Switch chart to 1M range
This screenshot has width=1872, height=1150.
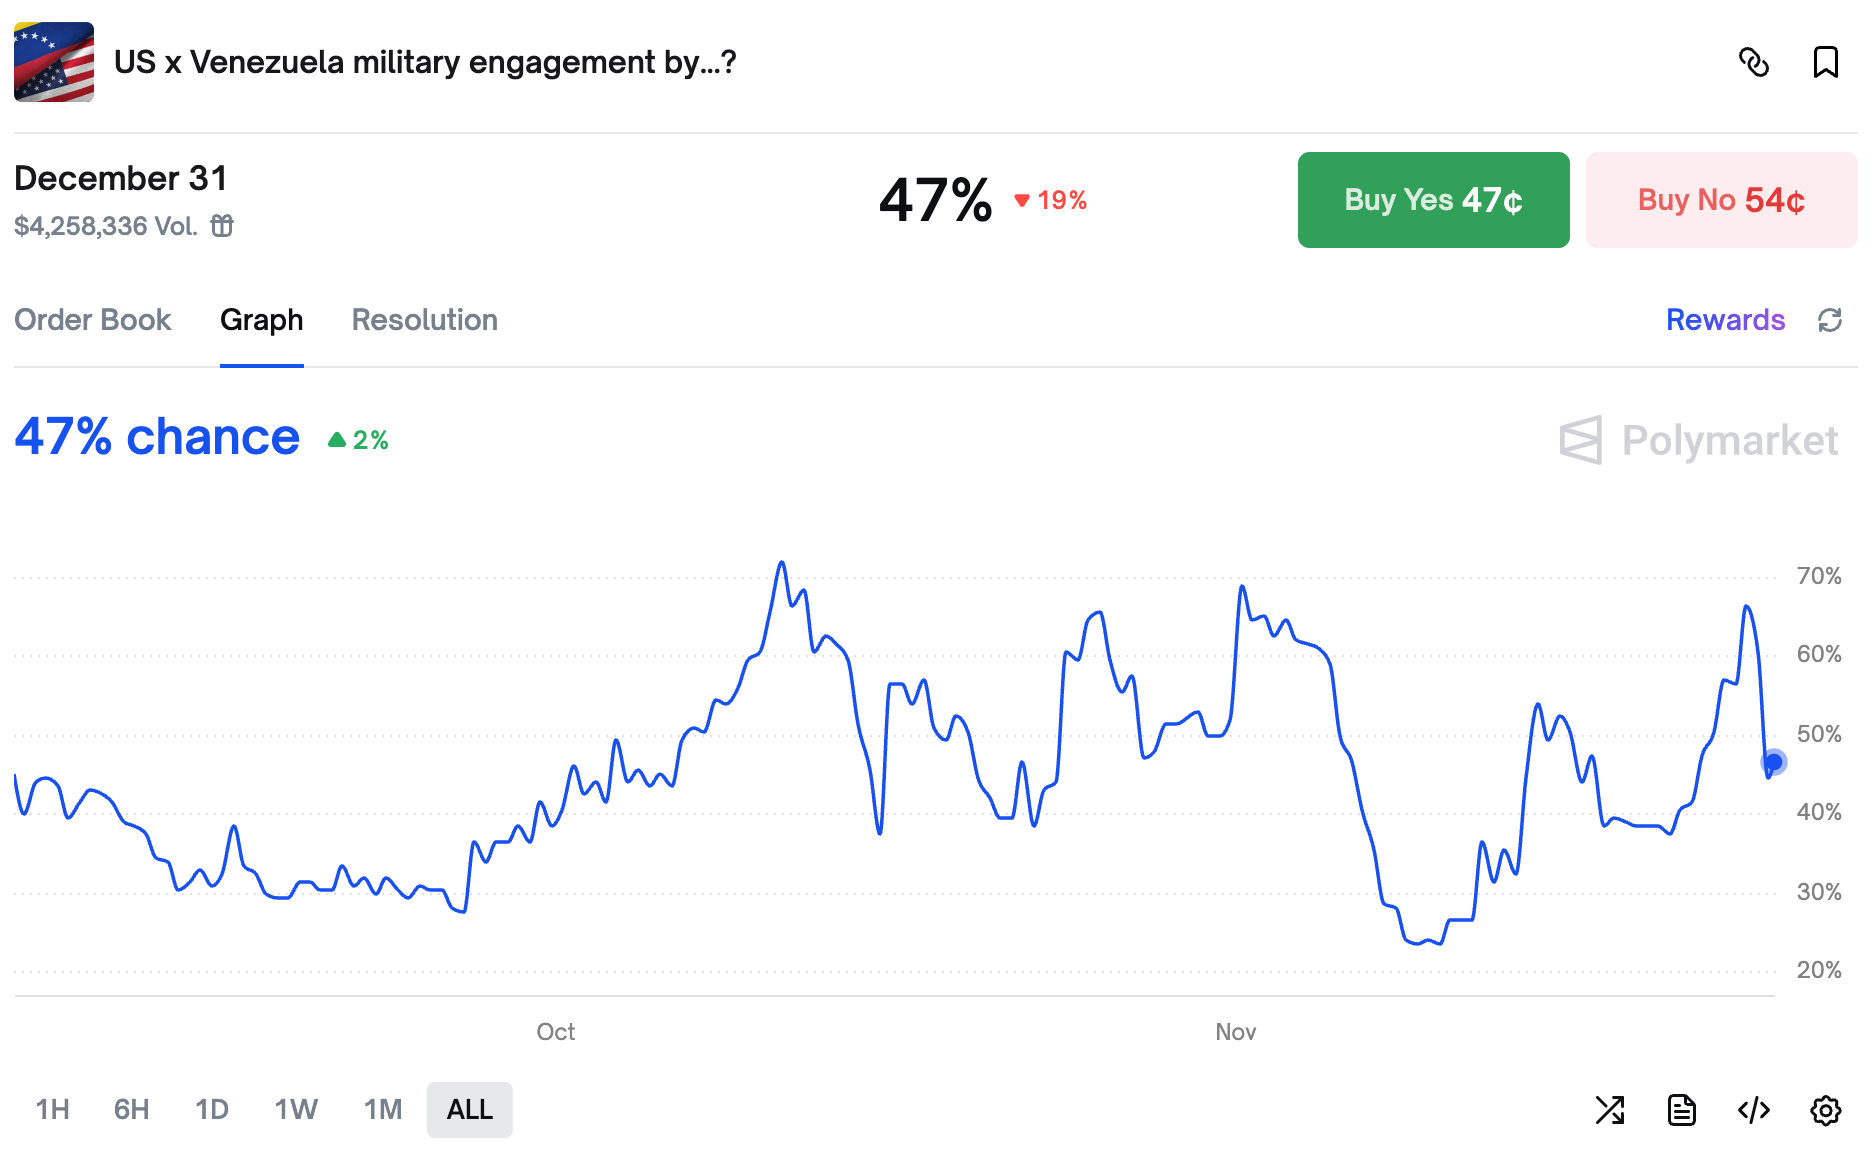coord(383,1110)
